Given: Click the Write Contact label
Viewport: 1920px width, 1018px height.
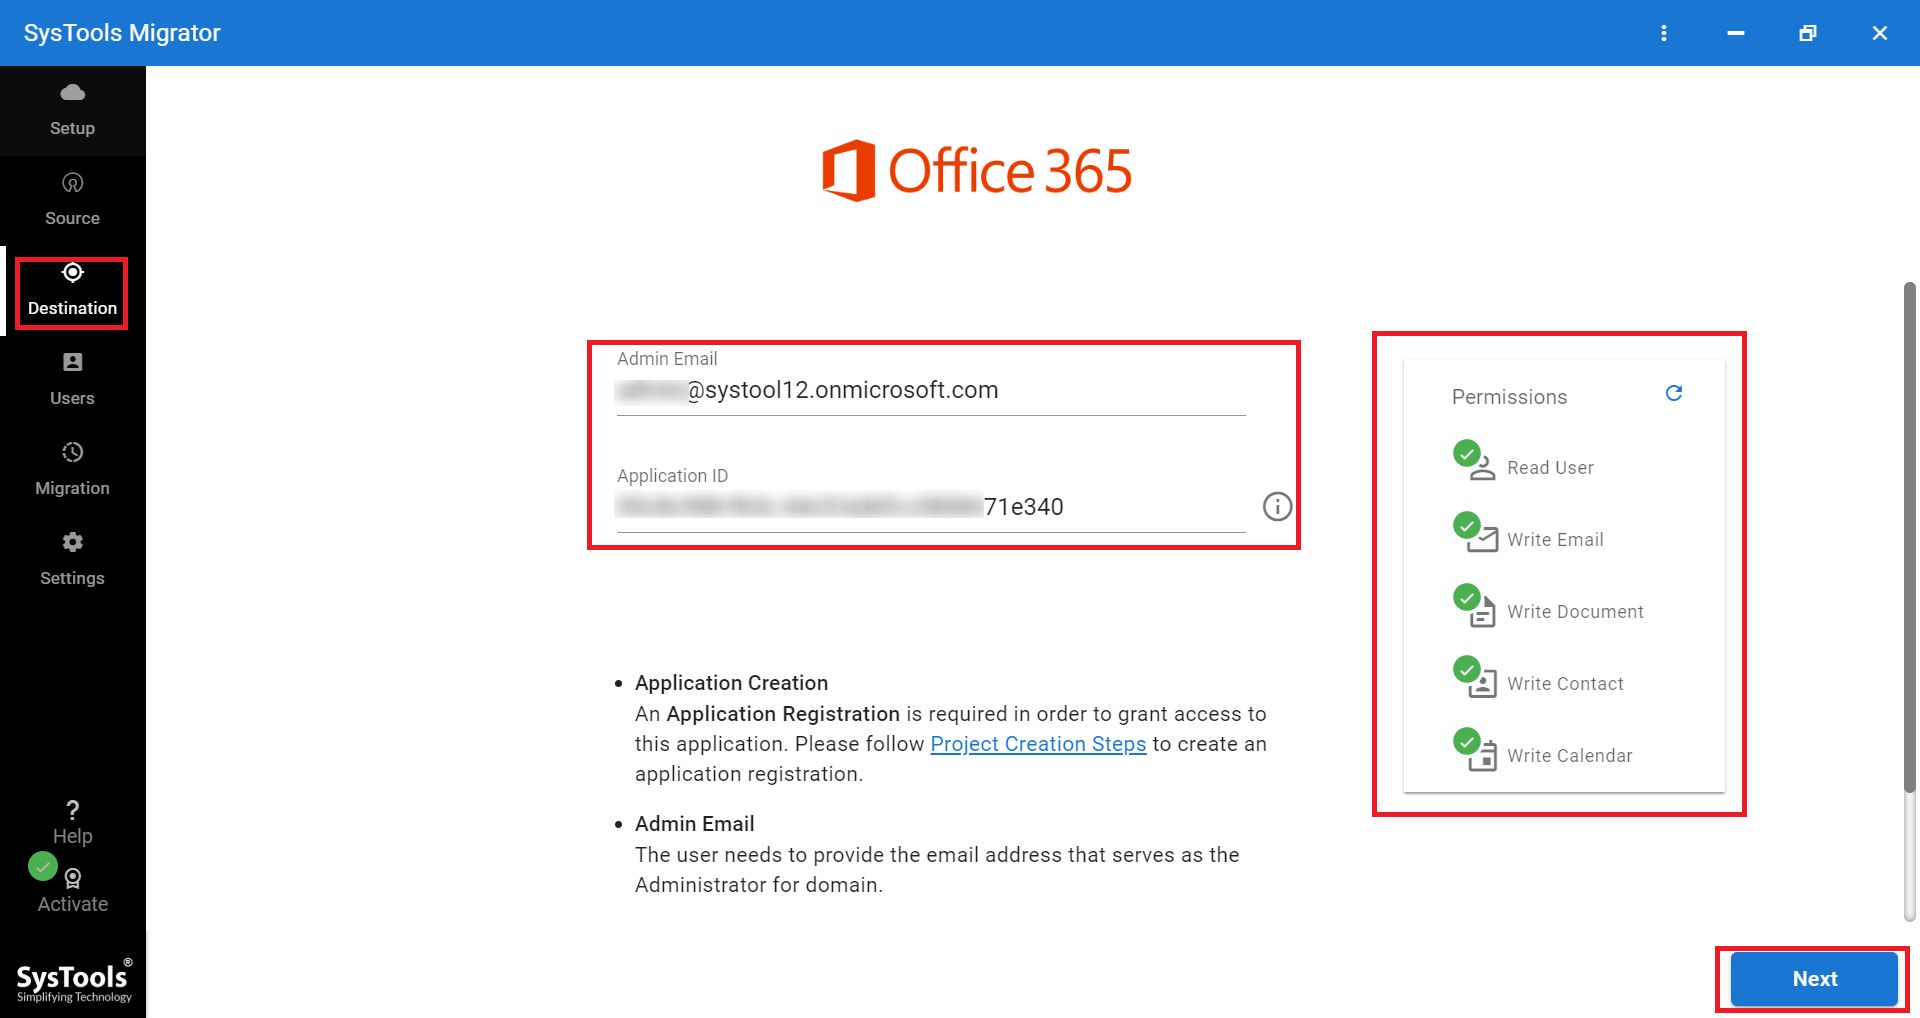Looking at the screenshot, I should (x=1565, y=684).
